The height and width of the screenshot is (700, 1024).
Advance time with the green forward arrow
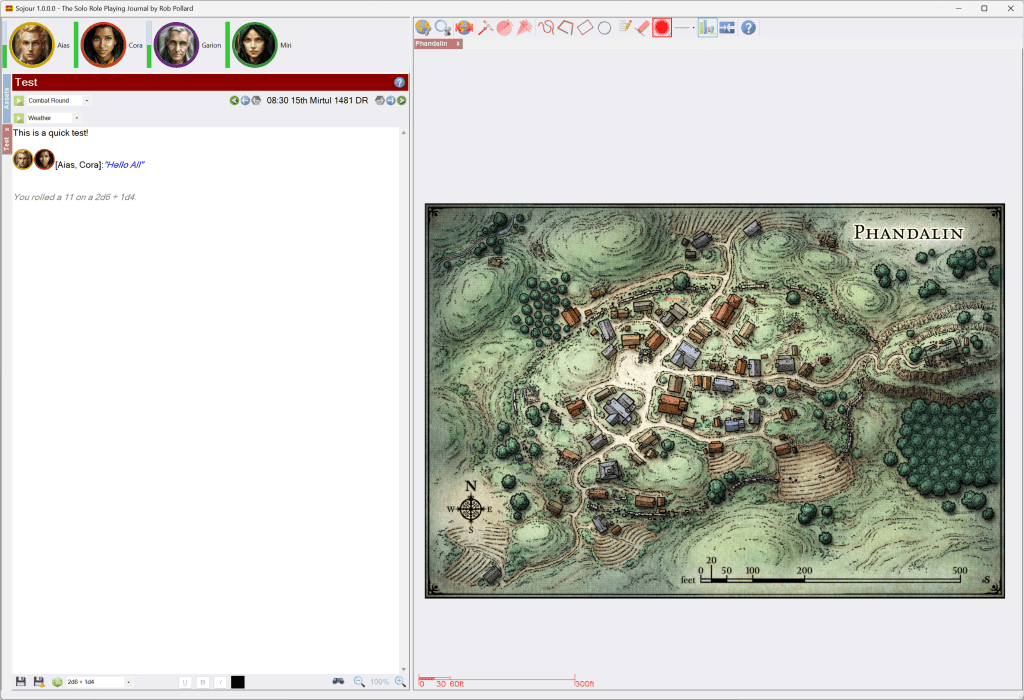[402, 100]
